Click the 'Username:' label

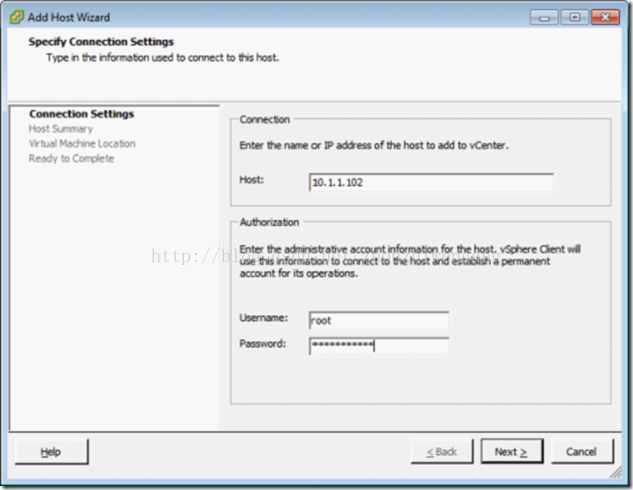pyautogui.click(x=264, y=318)
